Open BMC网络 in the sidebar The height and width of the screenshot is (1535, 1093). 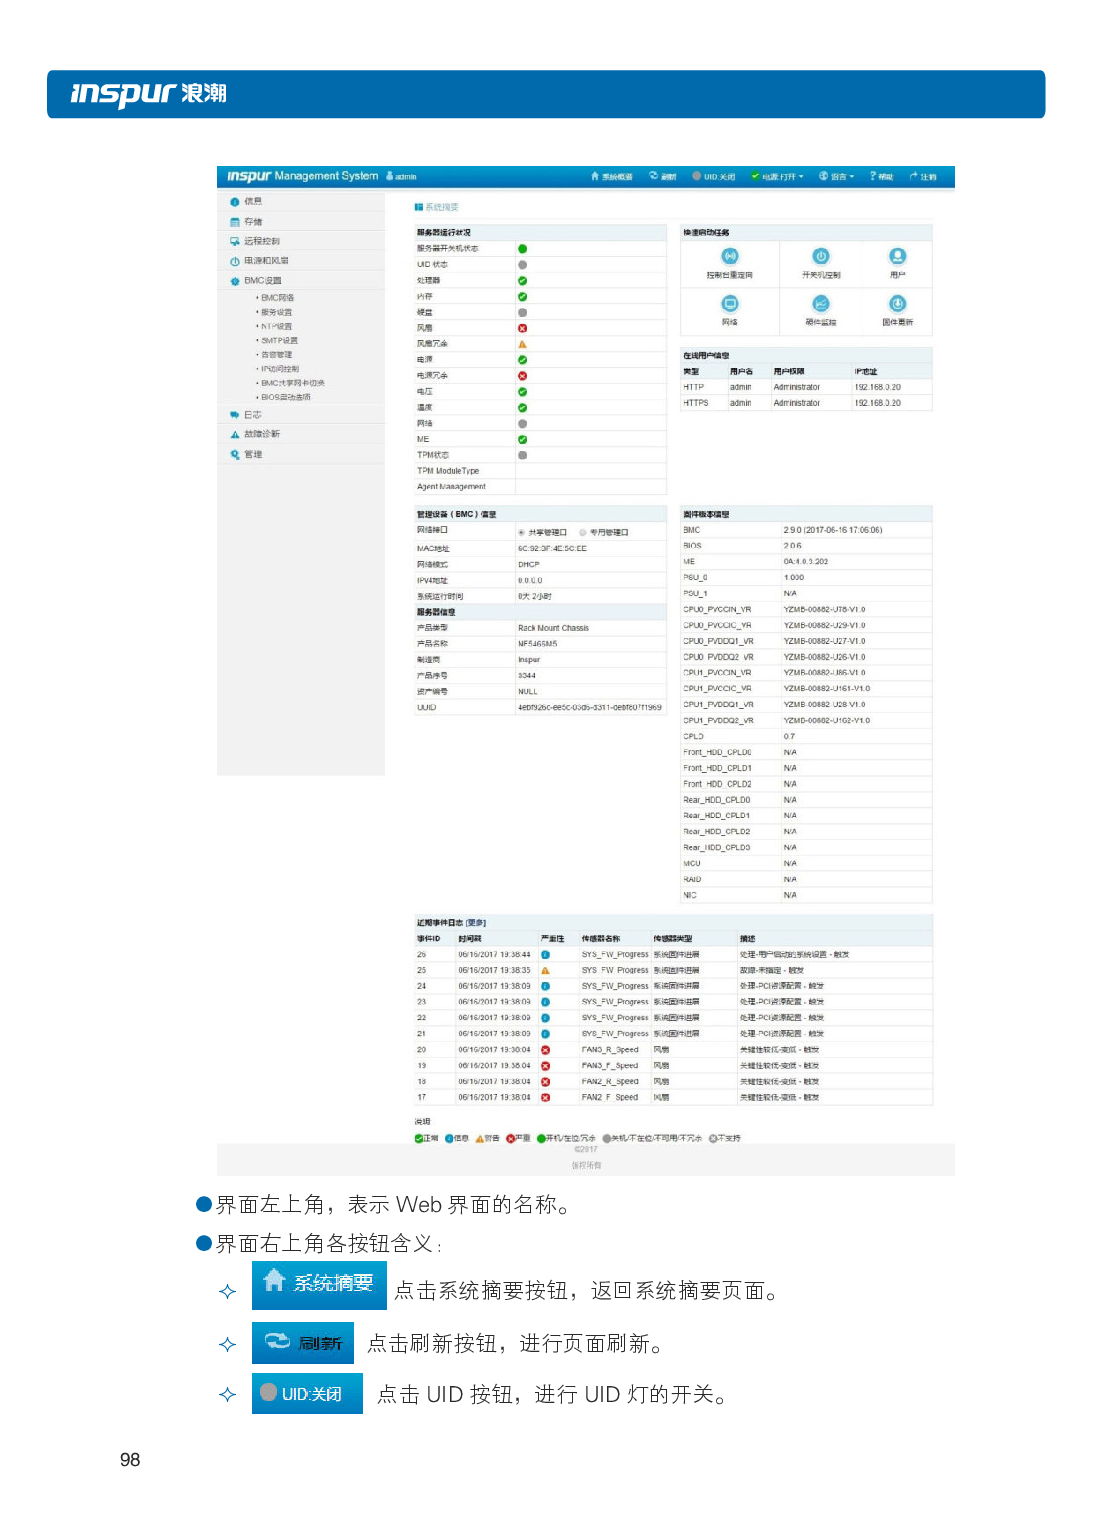(x=277, y=298)
